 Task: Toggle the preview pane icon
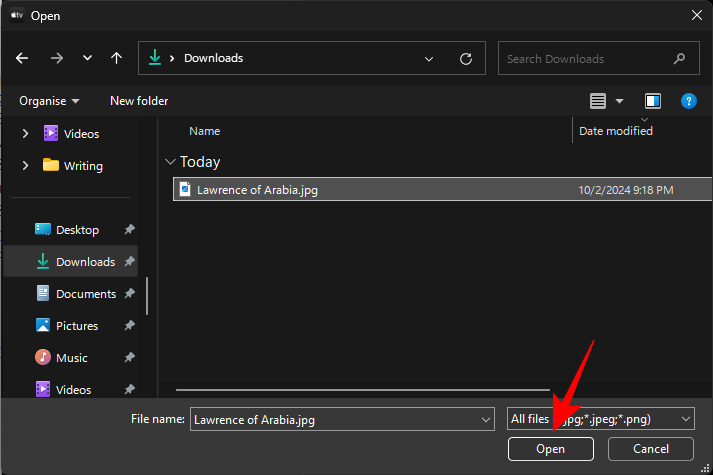[653, 101]
